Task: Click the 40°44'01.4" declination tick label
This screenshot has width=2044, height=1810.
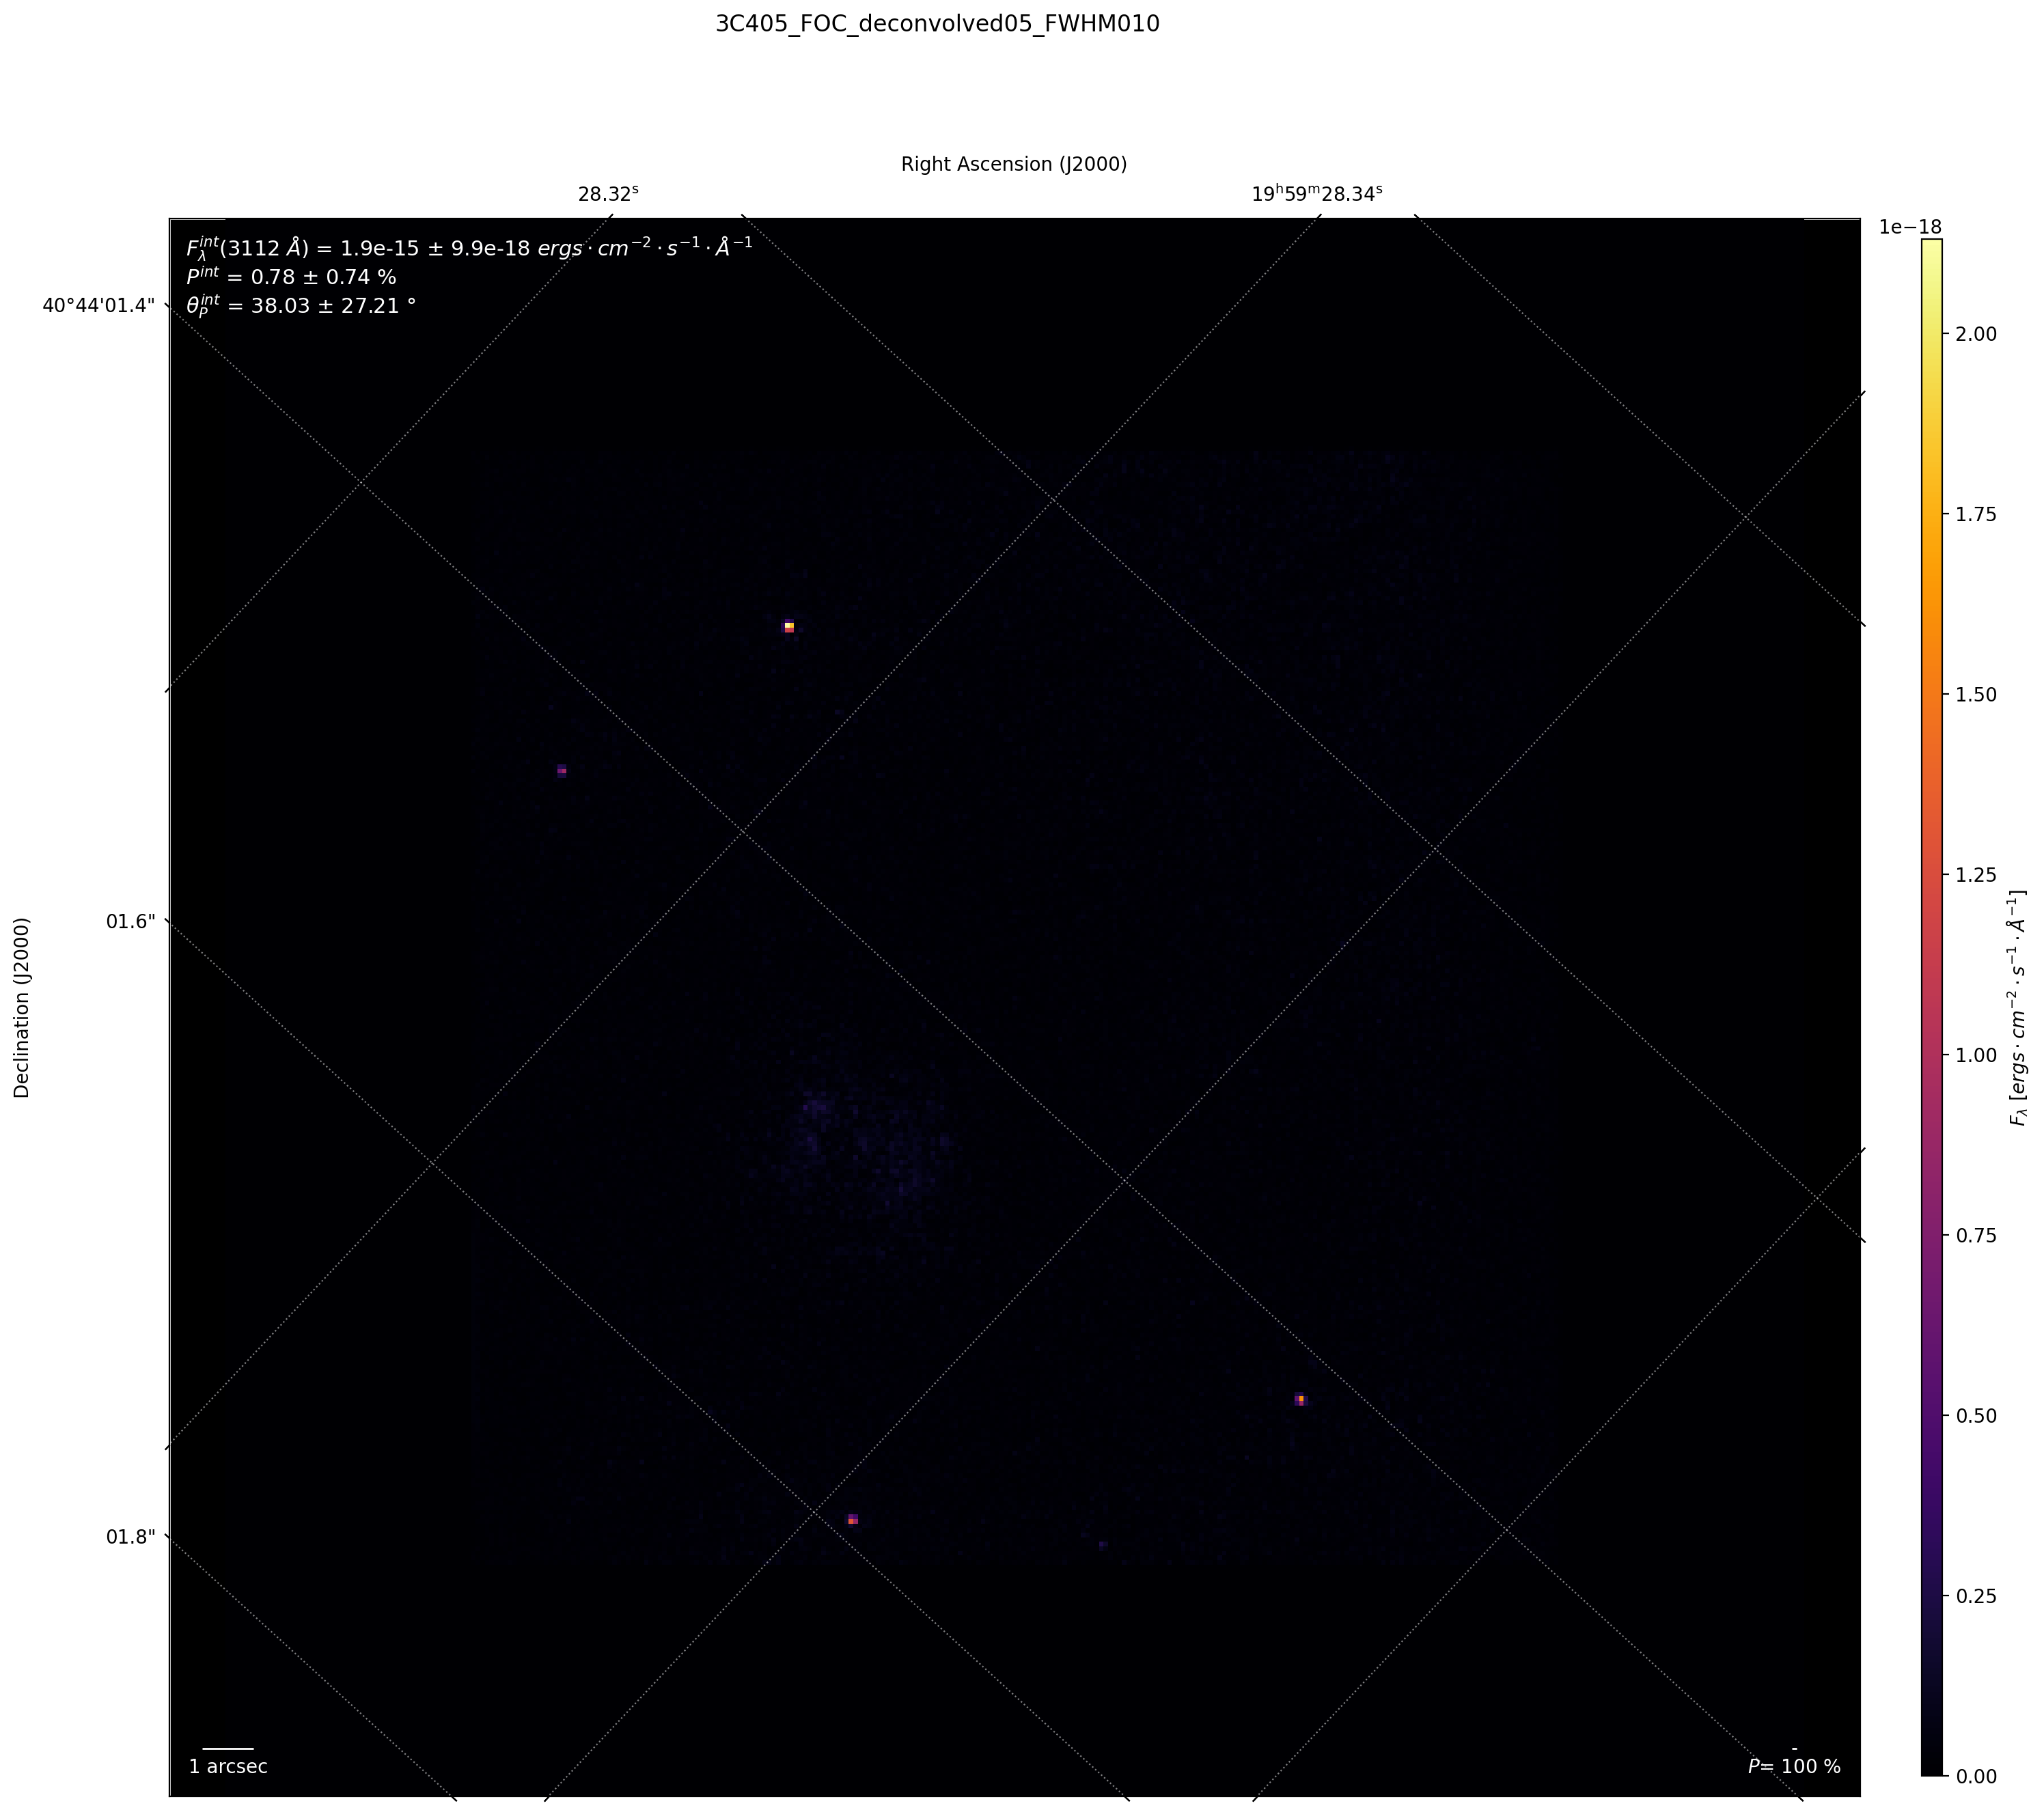Action: [x=99, y=305]
